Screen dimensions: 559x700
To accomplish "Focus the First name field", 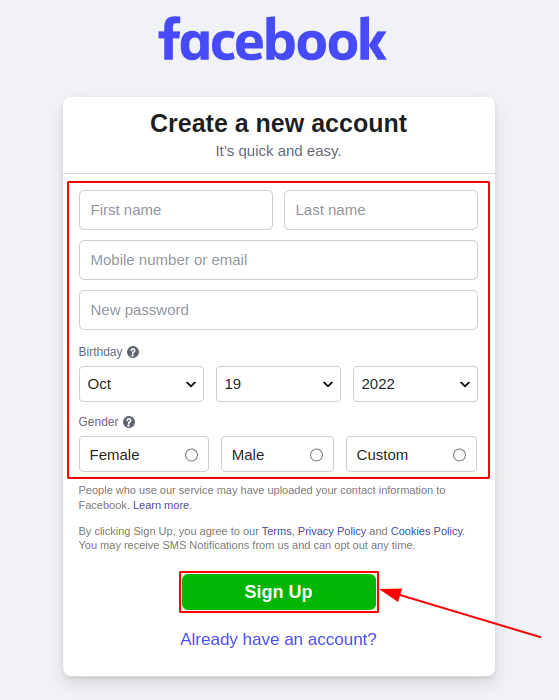I will click(176, 210).
